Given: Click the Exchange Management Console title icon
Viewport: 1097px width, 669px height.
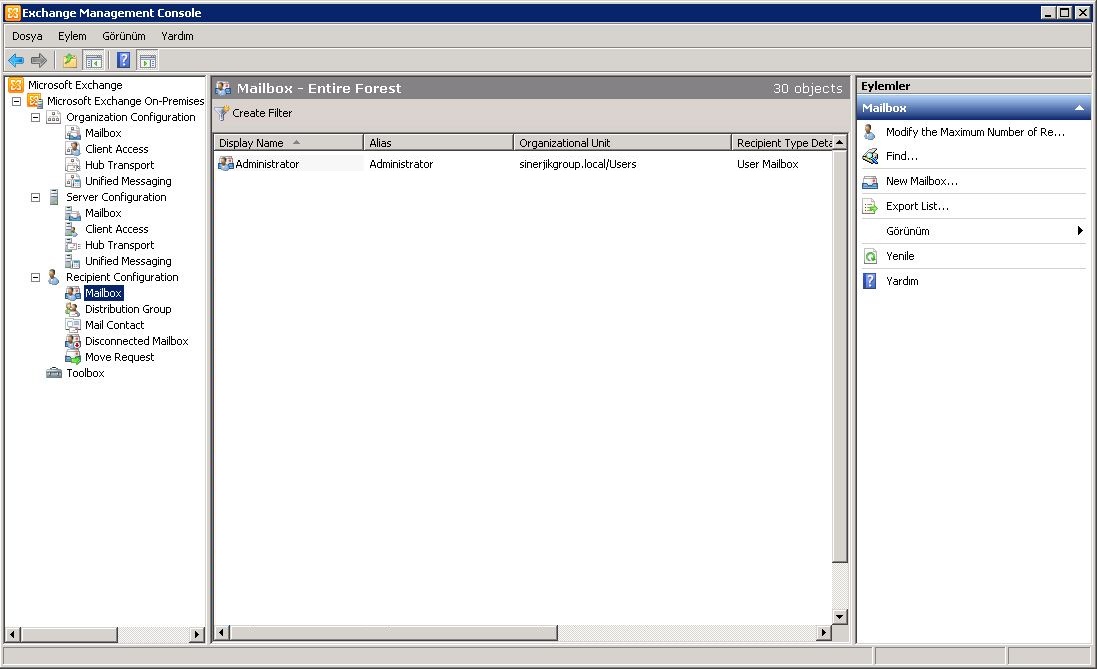Looking at the screenshot, I should pyautogui.click(x=13, y=13).
